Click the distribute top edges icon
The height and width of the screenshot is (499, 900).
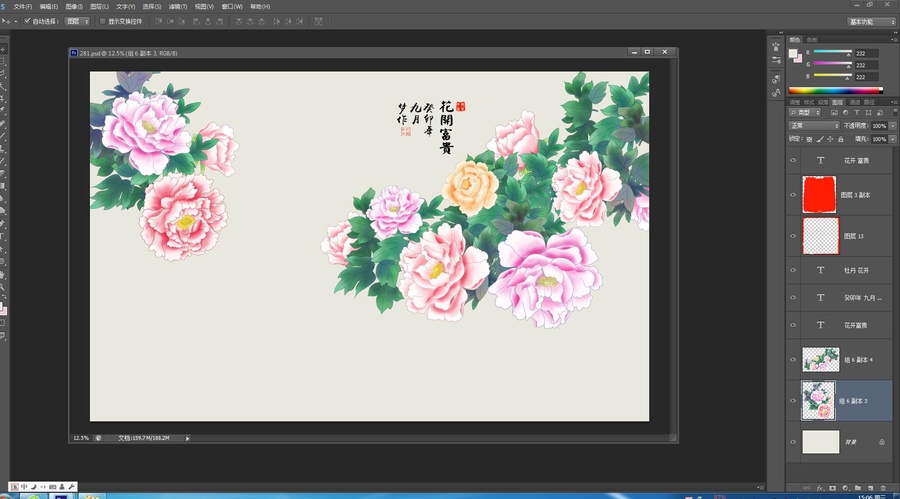239,21
